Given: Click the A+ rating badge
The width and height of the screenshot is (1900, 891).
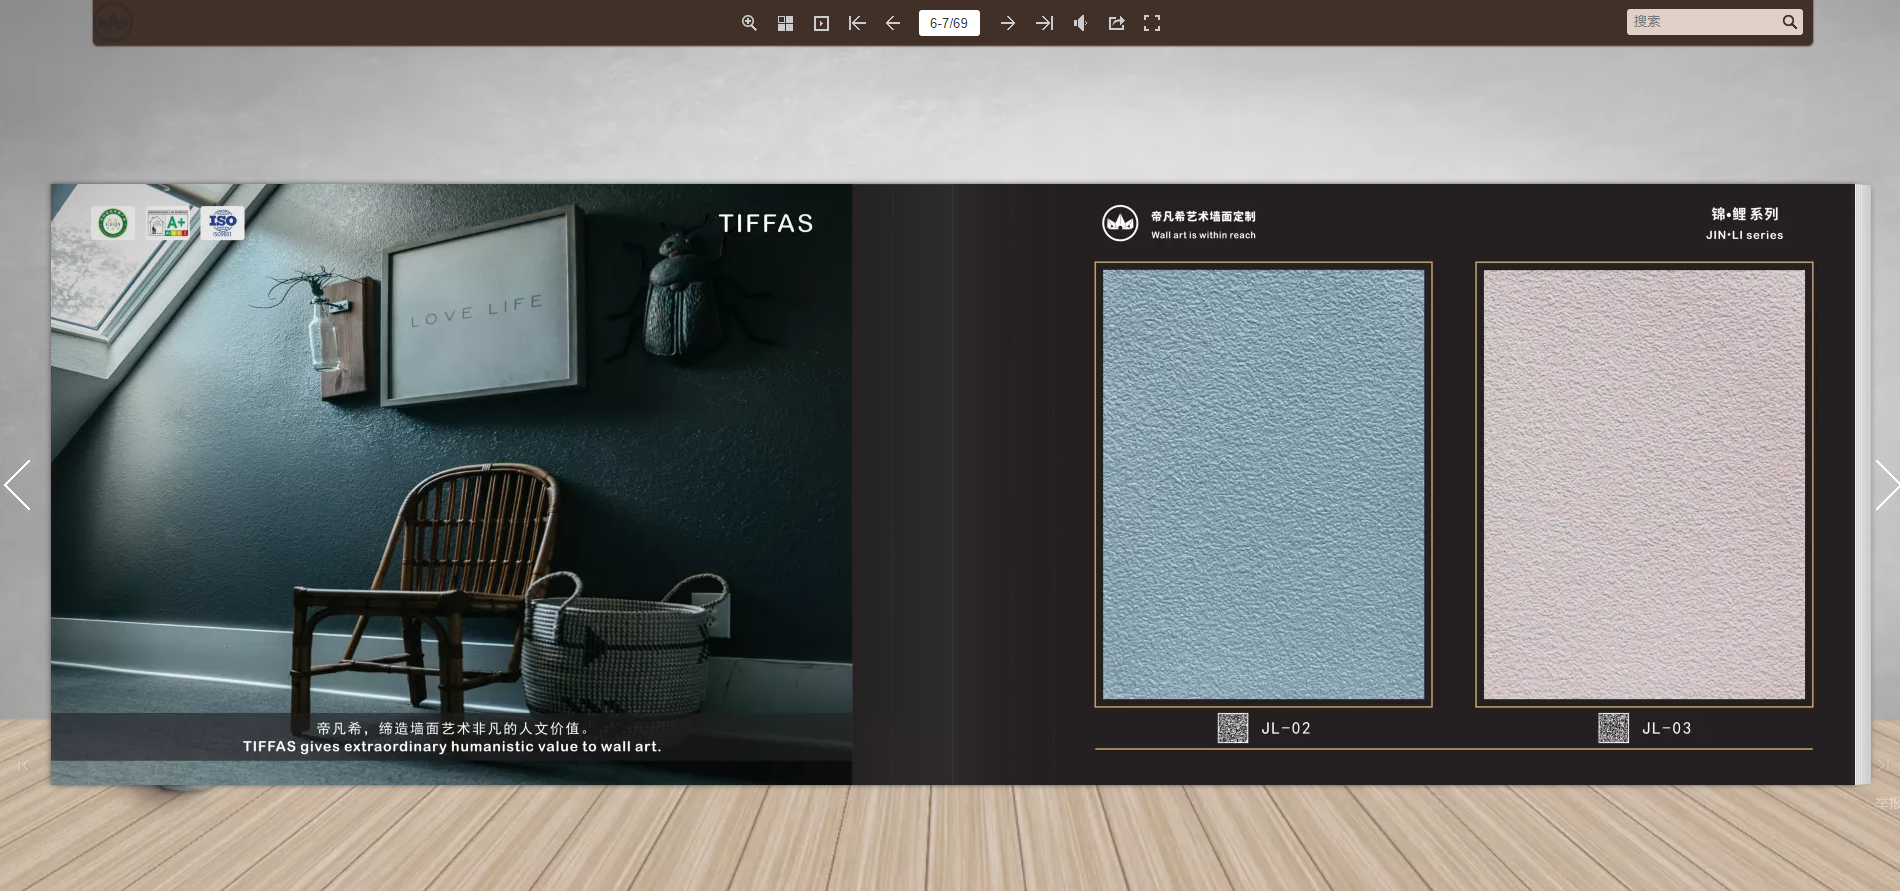Looking at the screenshot, I should [168, 222].
